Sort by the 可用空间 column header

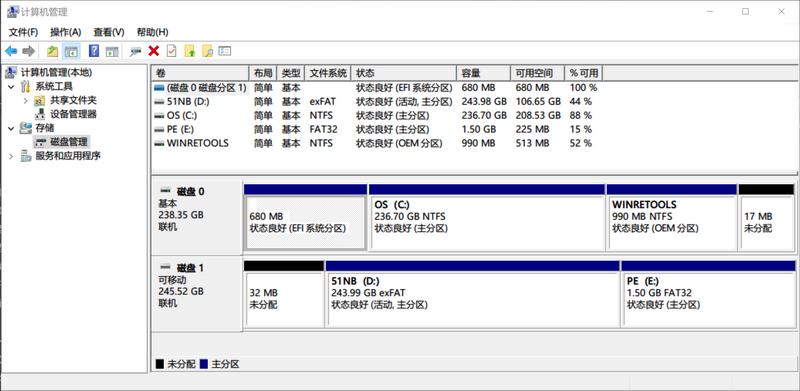coord(538,73)
